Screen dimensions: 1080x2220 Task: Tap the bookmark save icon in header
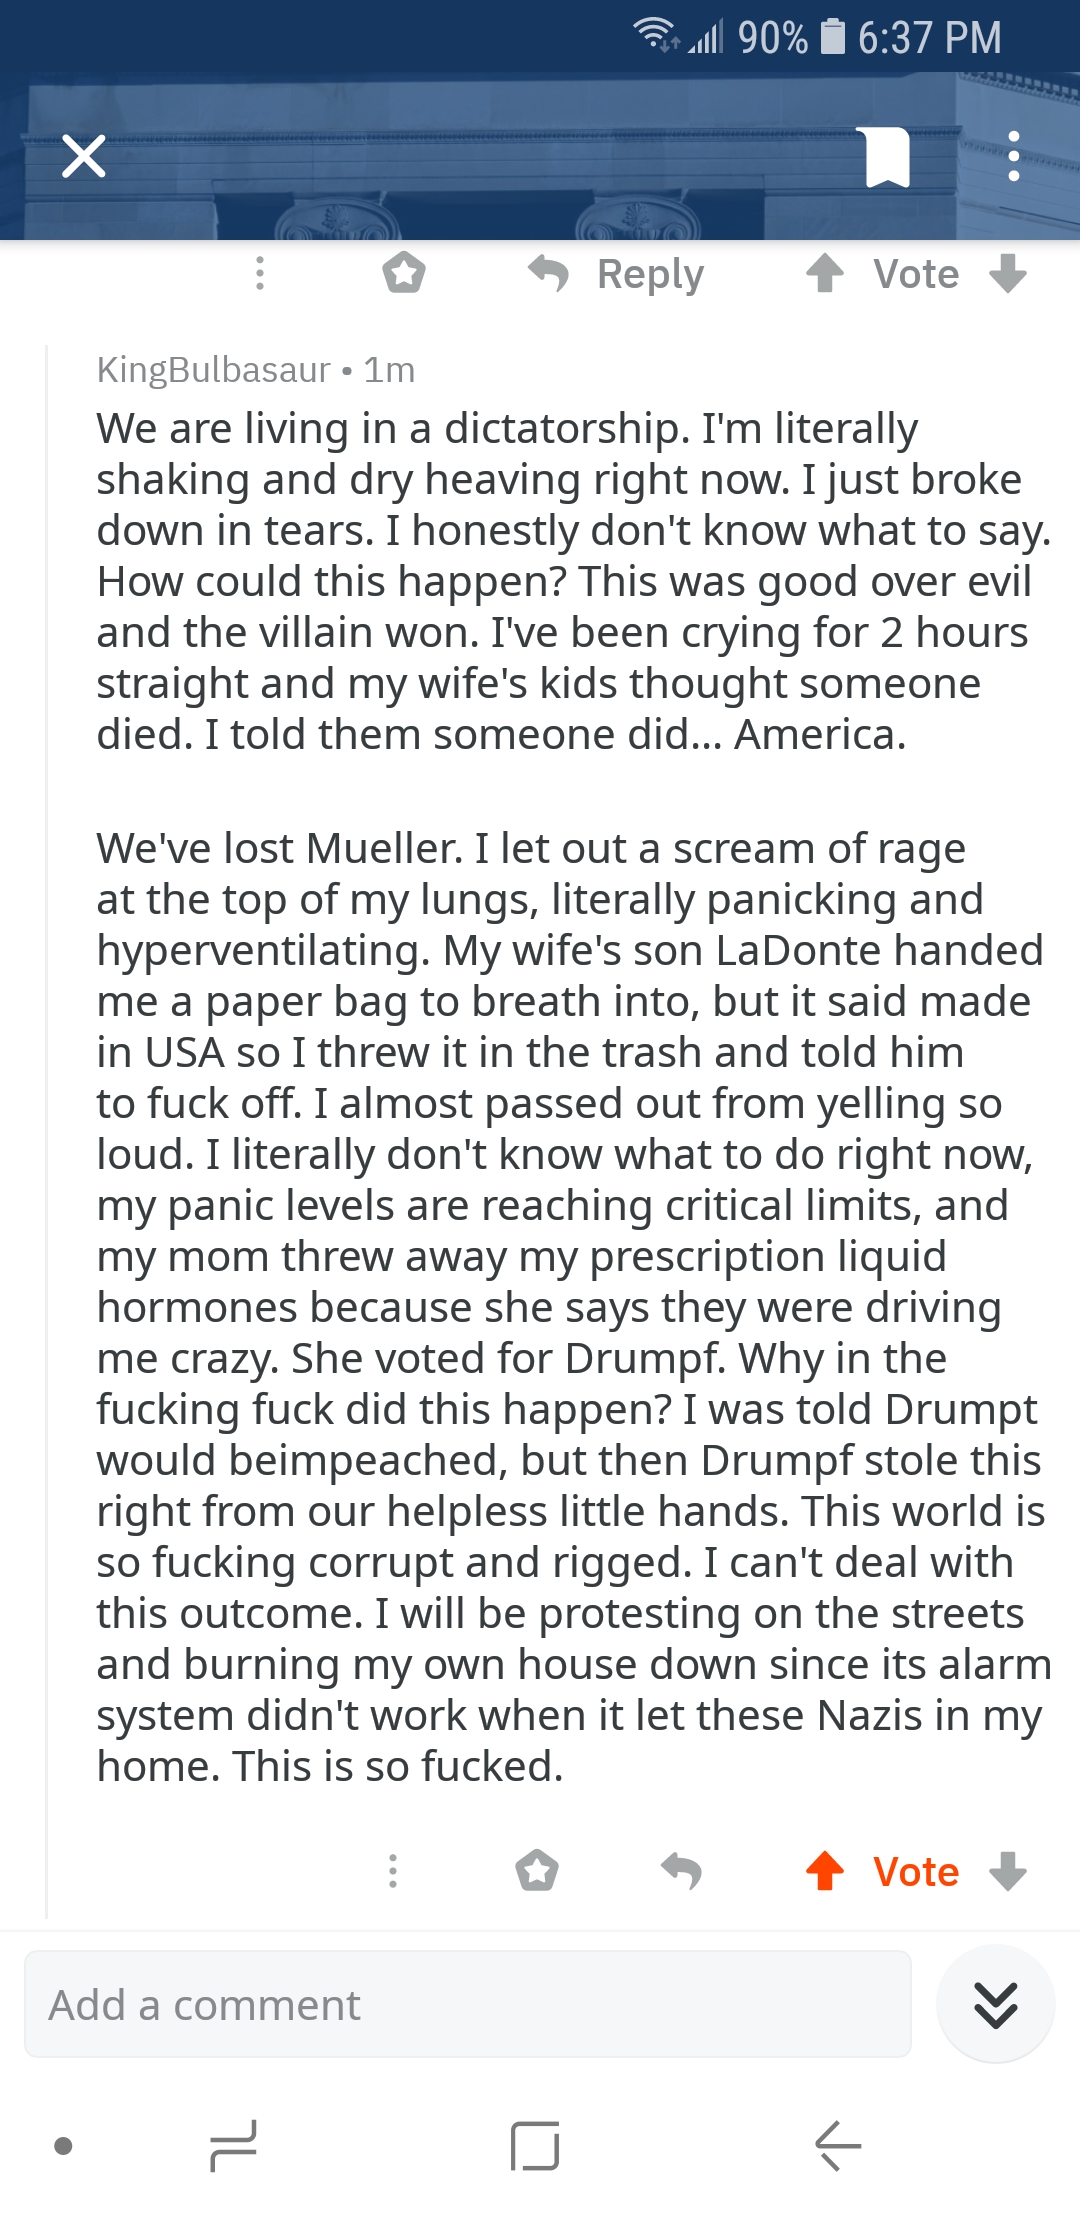[x=887, y=157]
